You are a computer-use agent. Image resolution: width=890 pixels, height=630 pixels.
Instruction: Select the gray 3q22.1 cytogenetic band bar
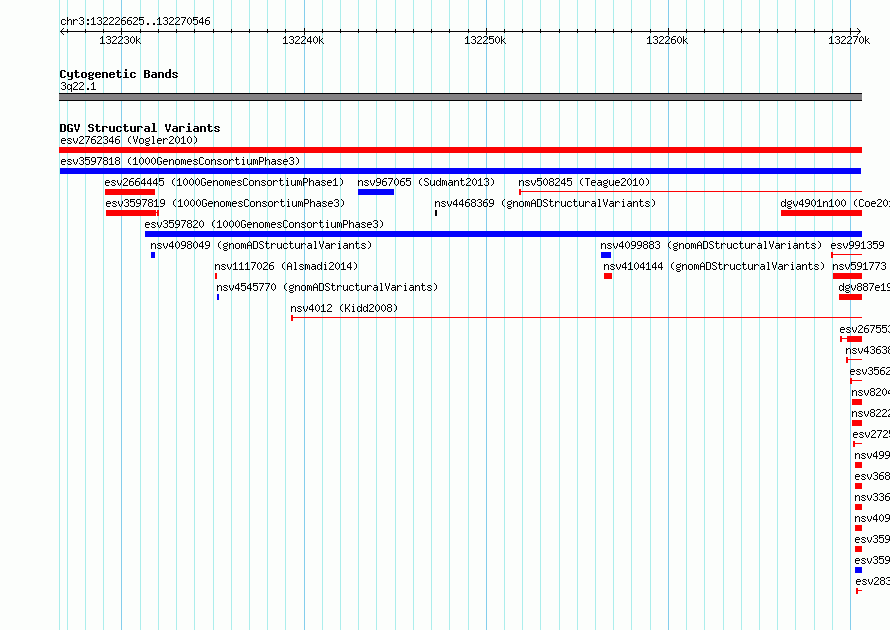point(460,97)
